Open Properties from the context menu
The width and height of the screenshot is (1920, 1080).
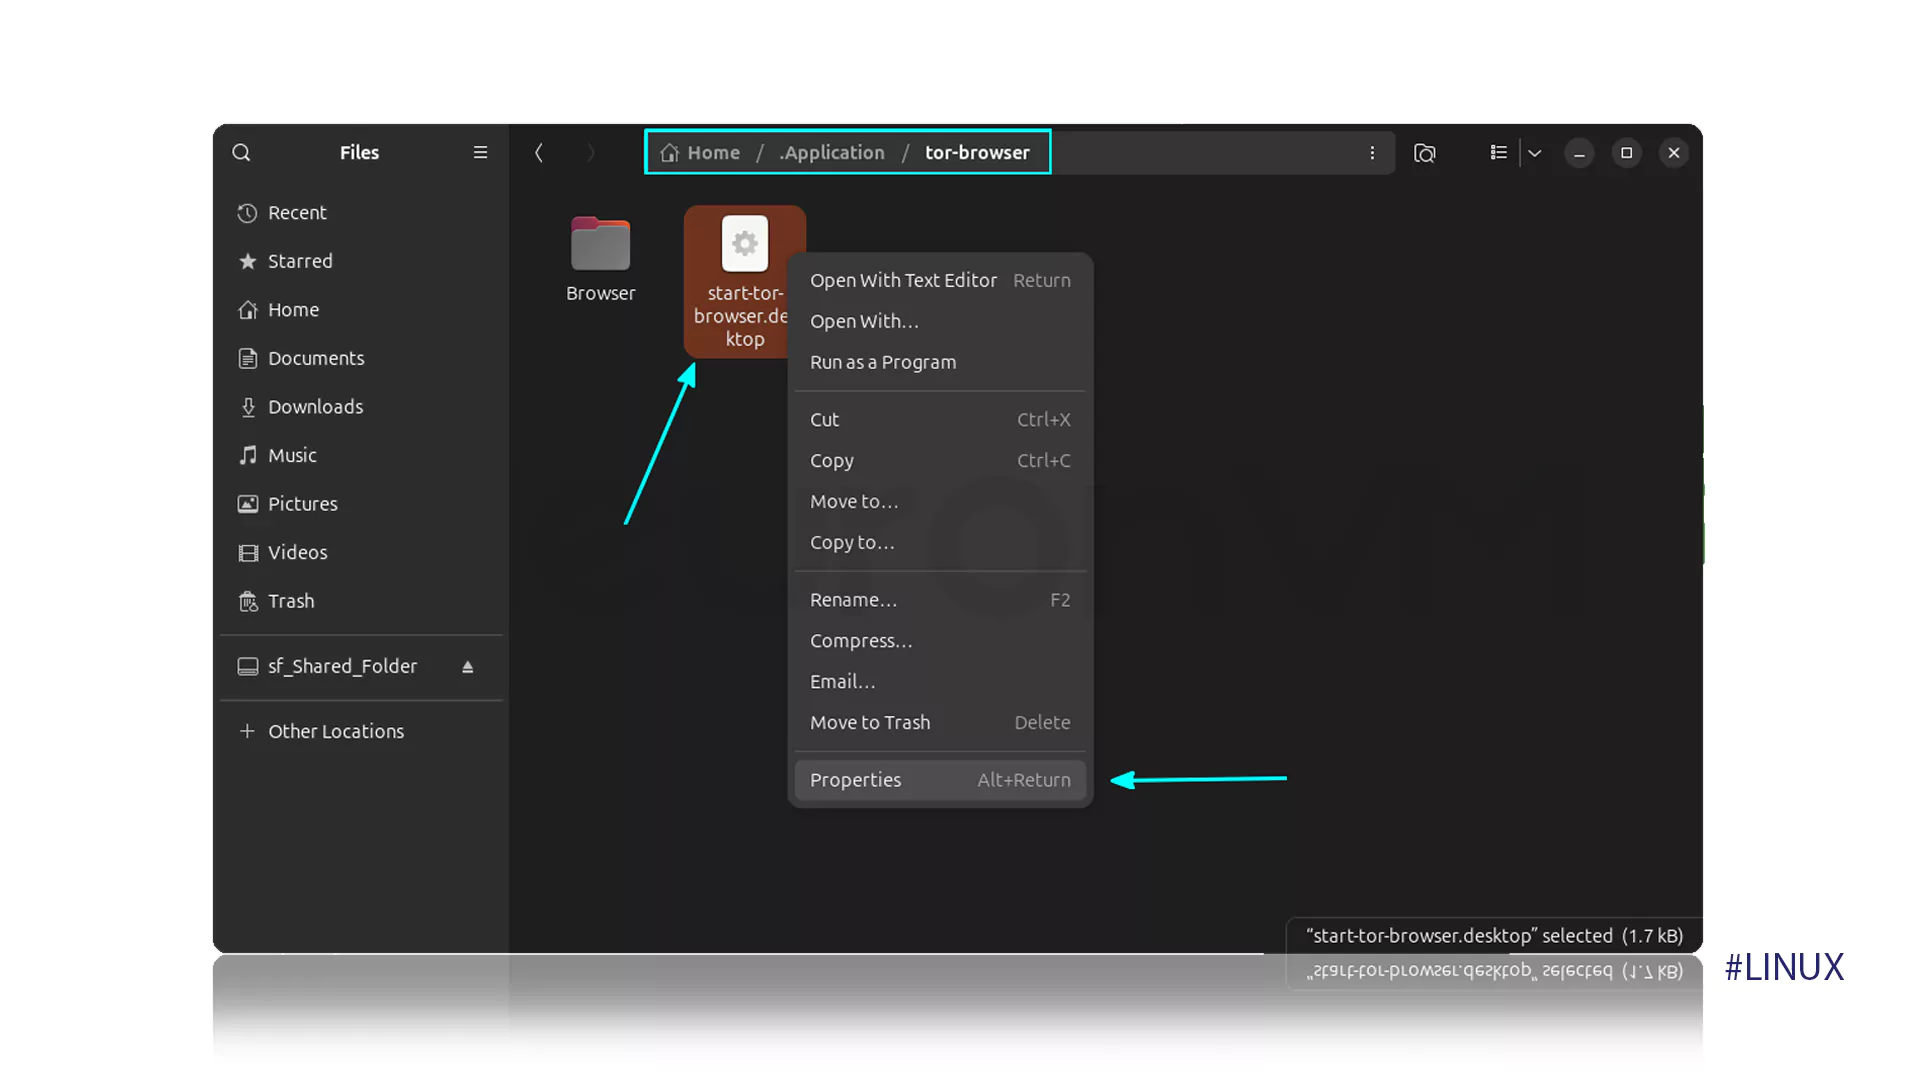click(940, 780)
